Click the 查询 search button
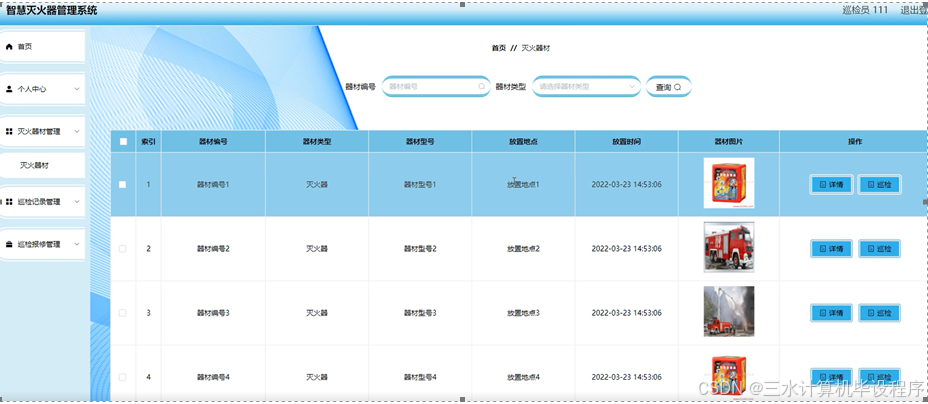 point(668,87)
